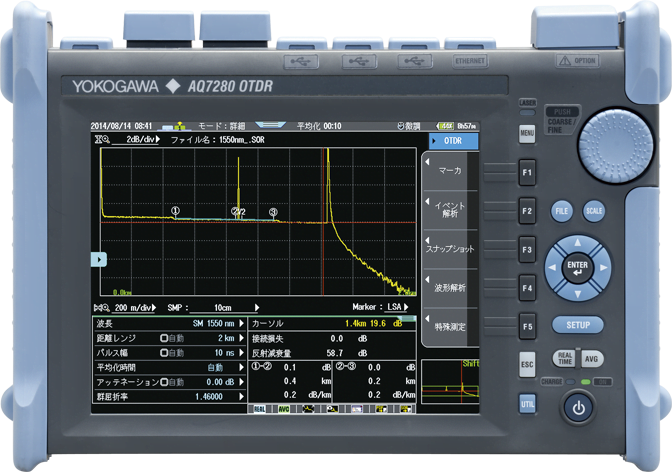Tap the ESC key

point(527,364)
